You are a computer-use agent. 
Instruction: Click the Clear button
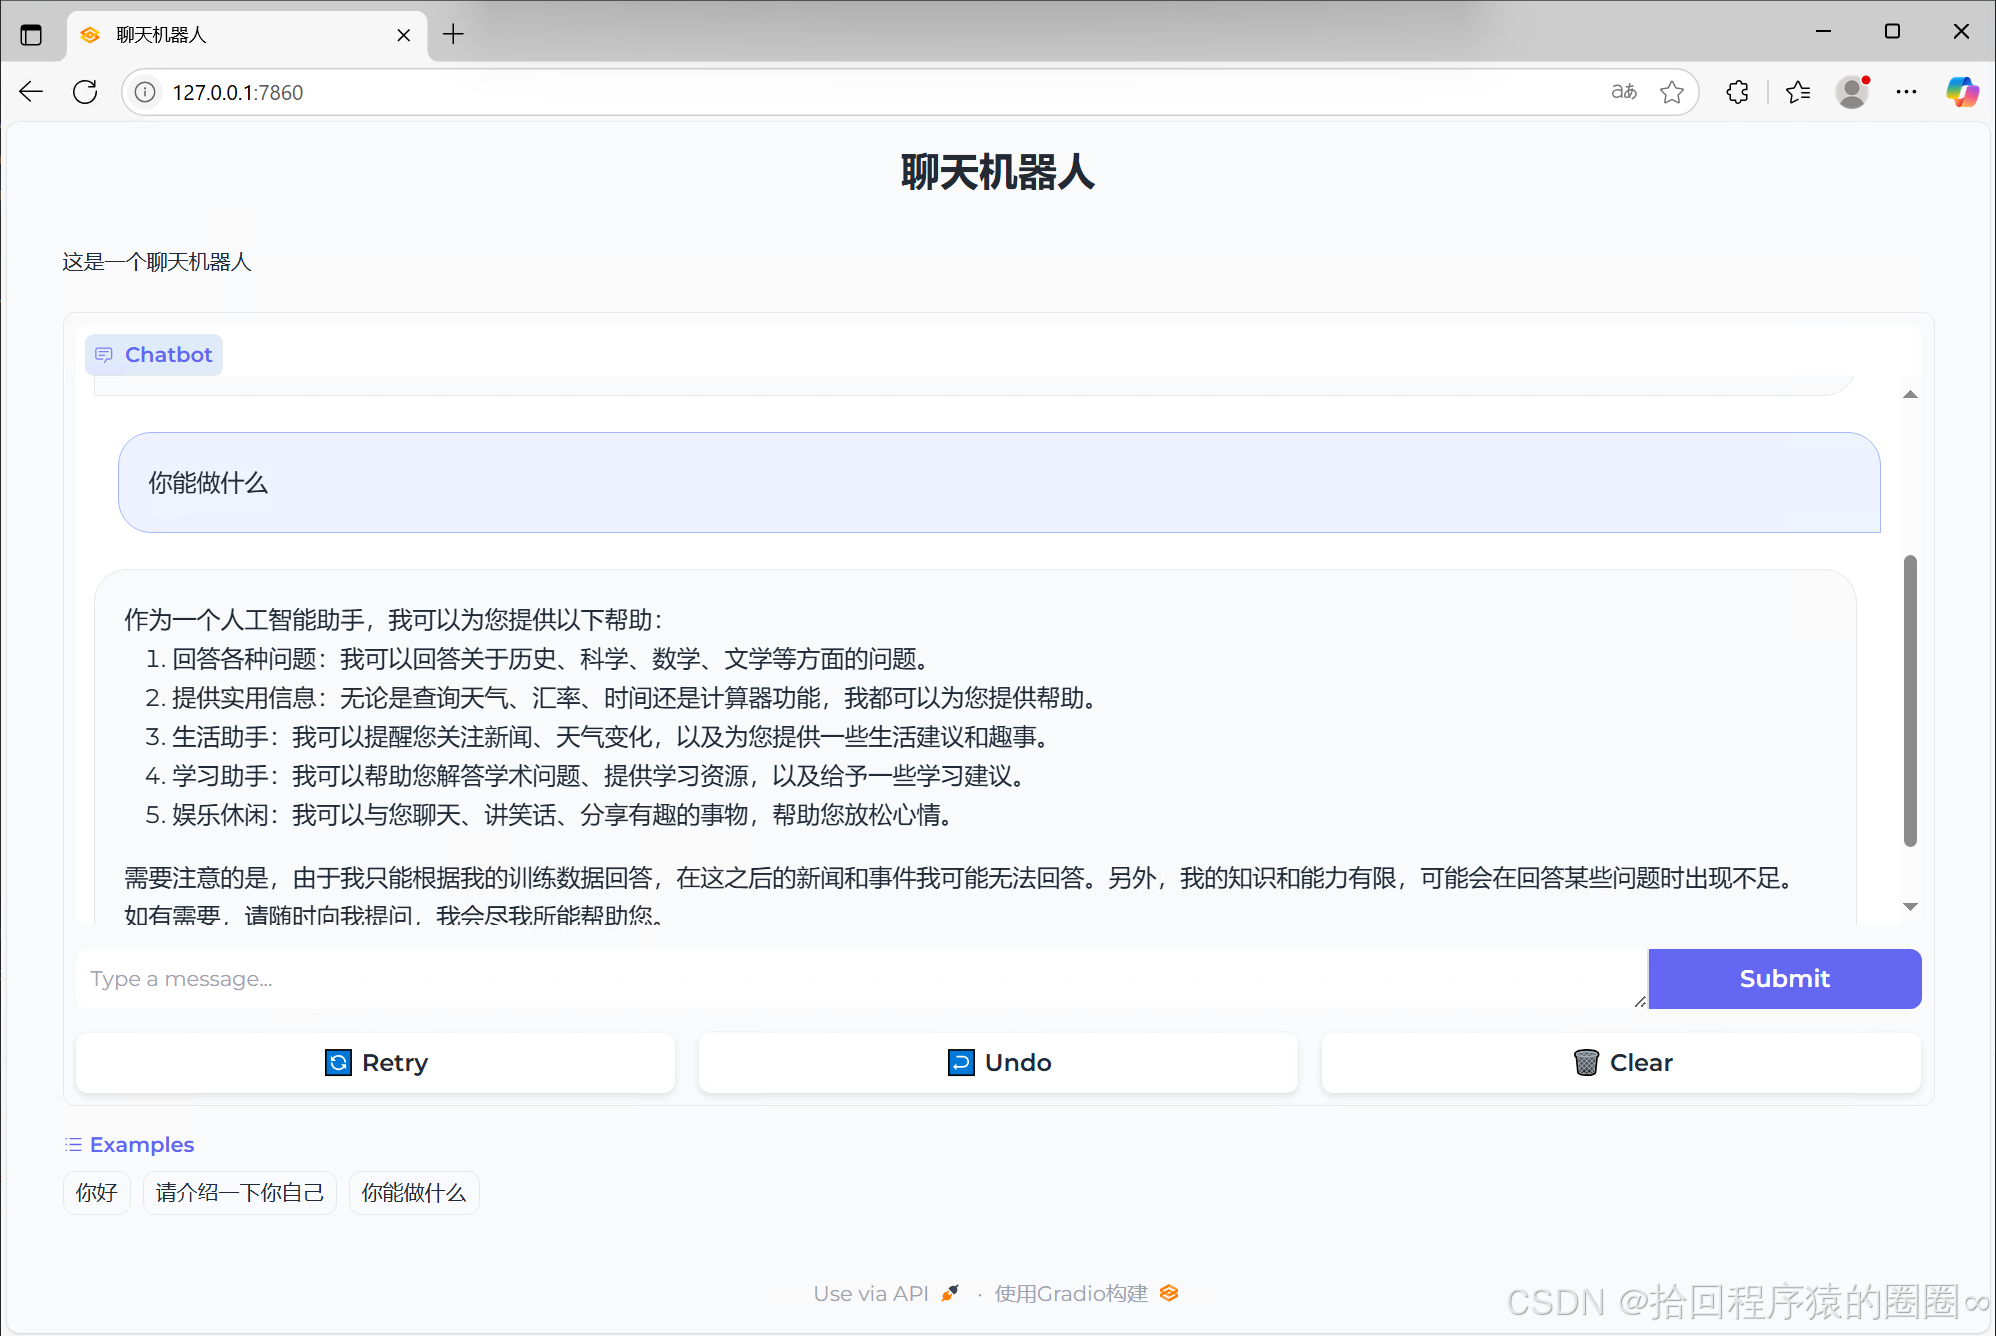pyautogui.click(x=1621, y=1062)
